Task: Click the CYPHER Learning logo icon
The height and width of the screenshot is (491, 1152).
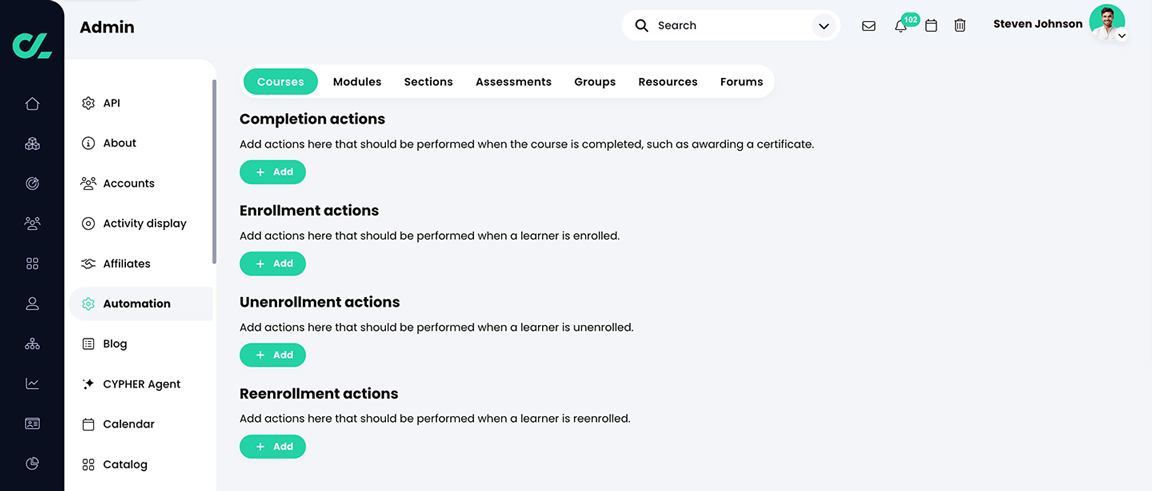Action: coord(32,45)
